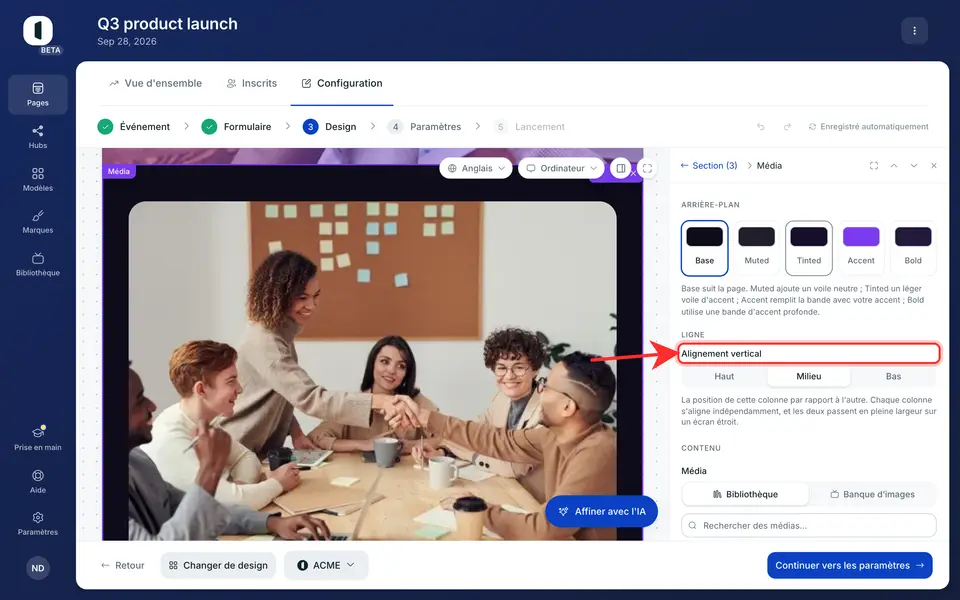Screen dimensions: 960x600
Task: Open the Paramètres step 4
Action: coord(424,127)
